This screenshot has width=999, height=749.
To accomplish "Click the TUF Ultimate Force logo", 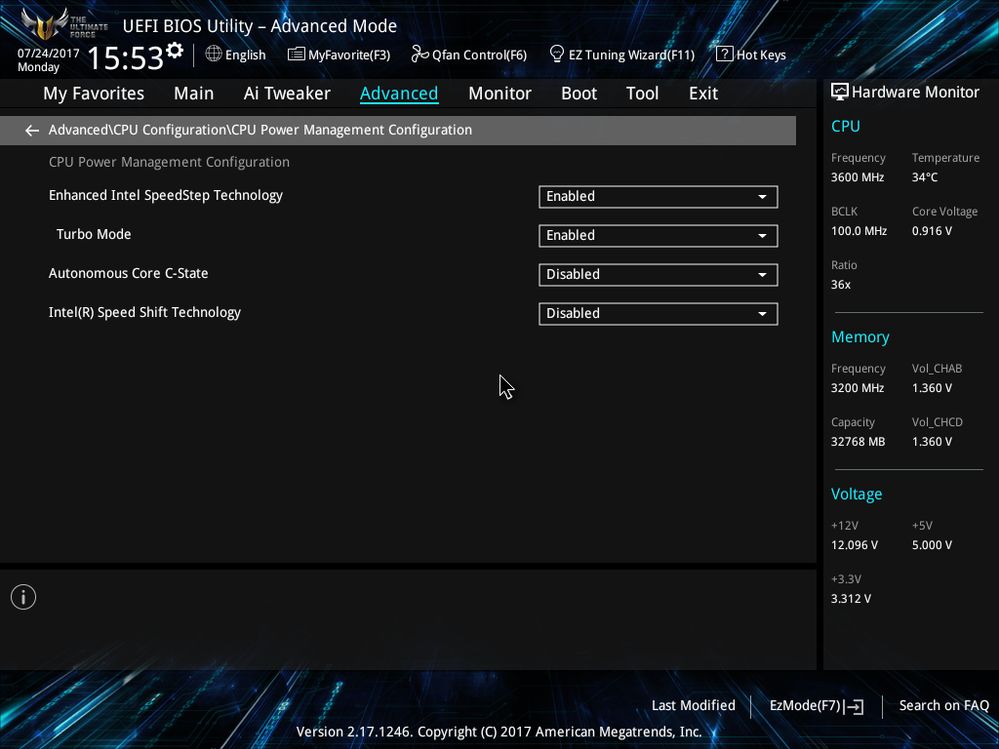I will point(64,24).
